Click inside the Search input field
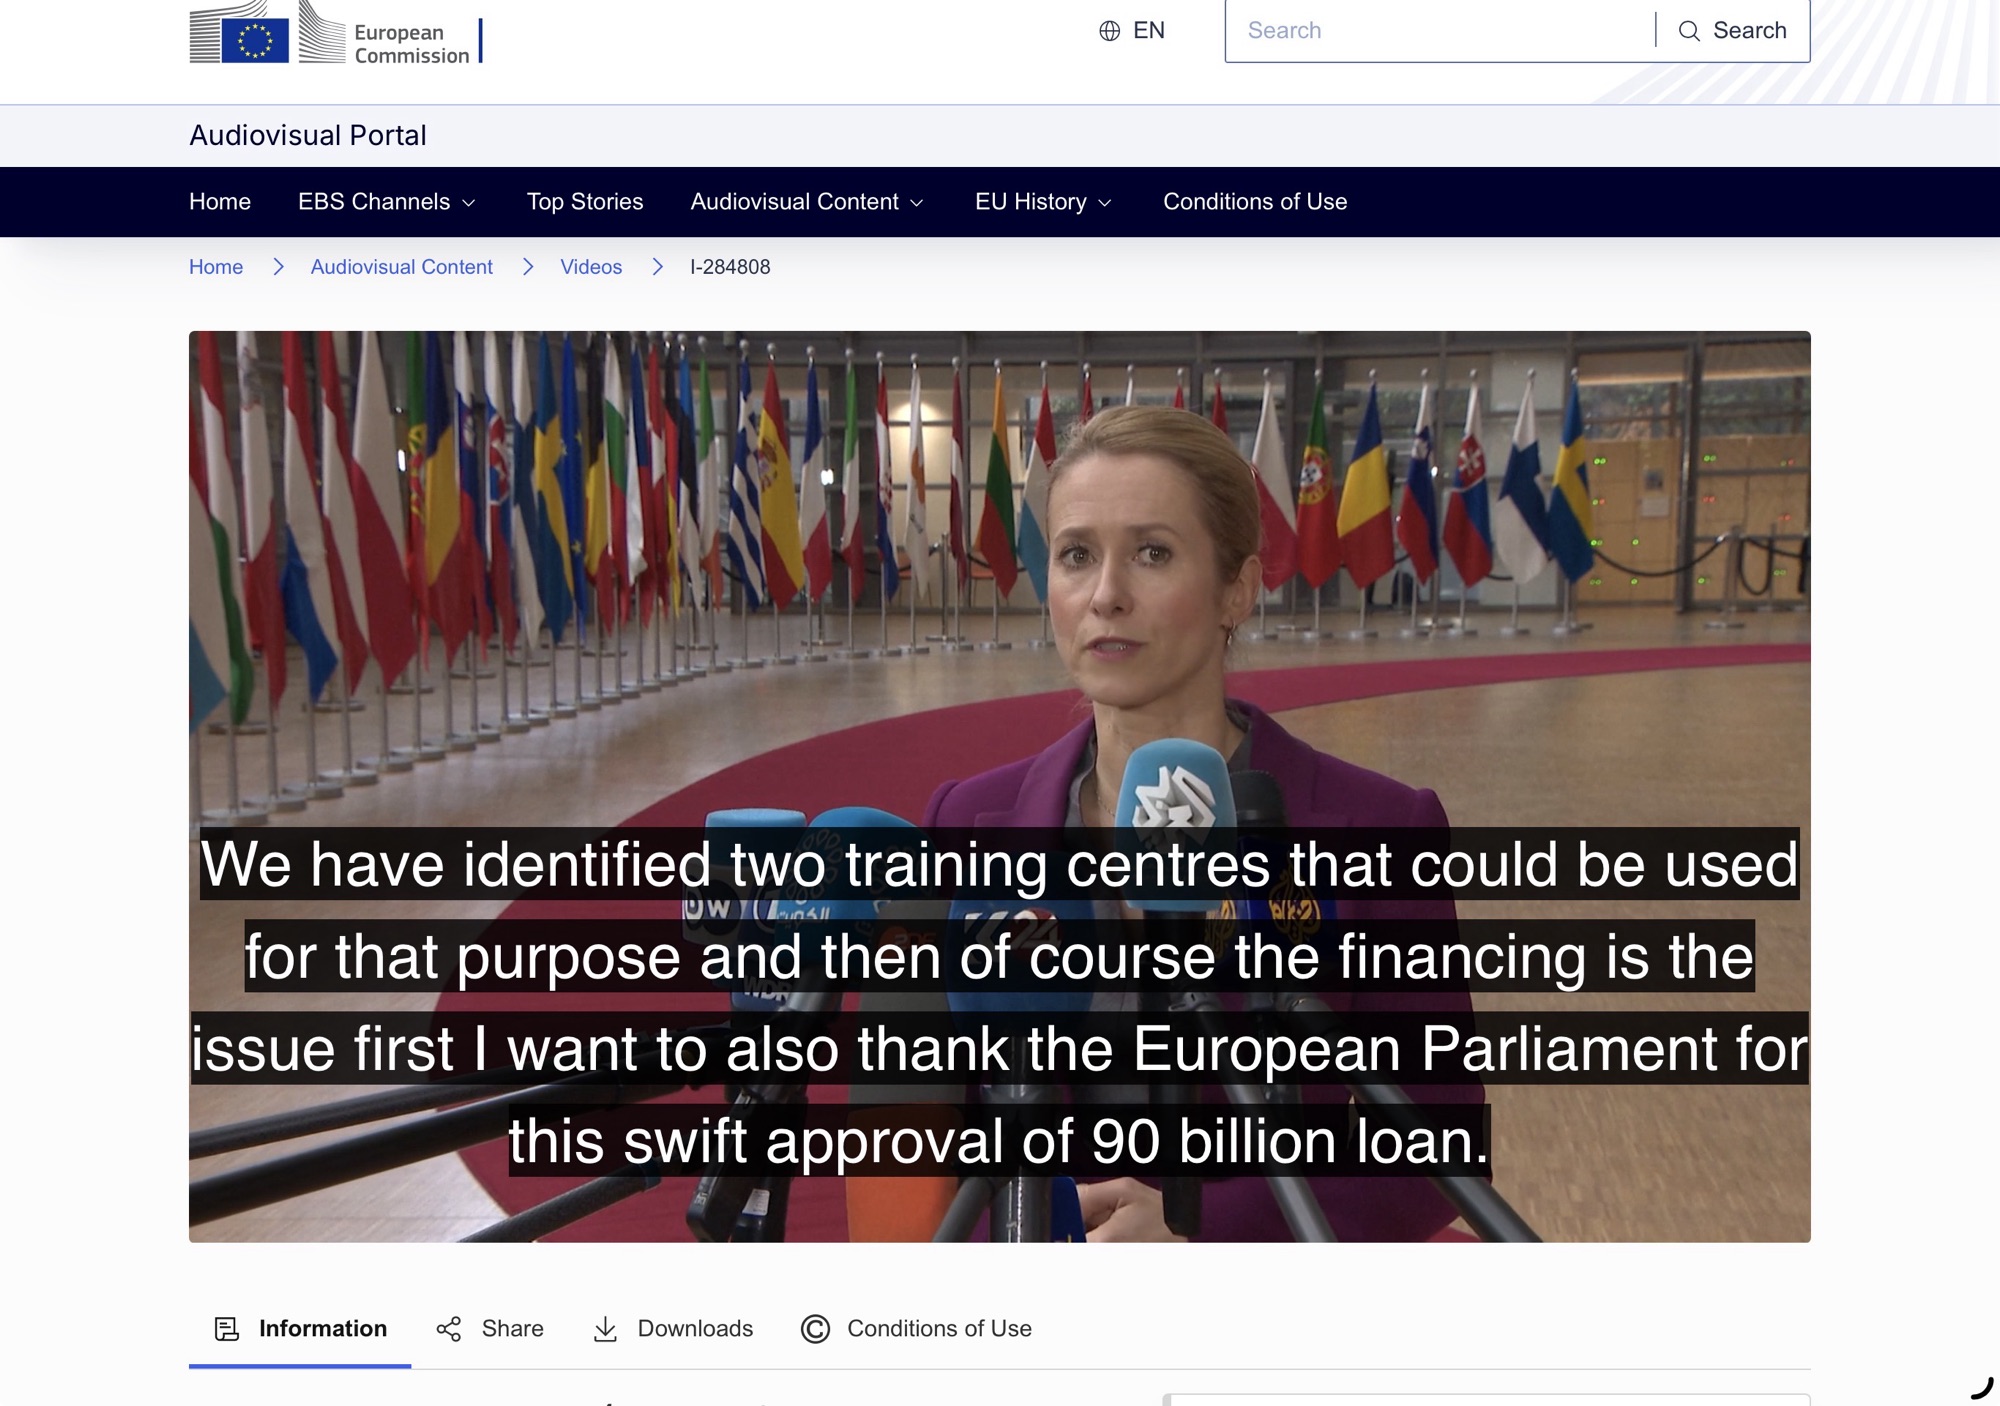Viewport: 2000px width, 1406px height. pyautogui.click(x=1440, y=31)
